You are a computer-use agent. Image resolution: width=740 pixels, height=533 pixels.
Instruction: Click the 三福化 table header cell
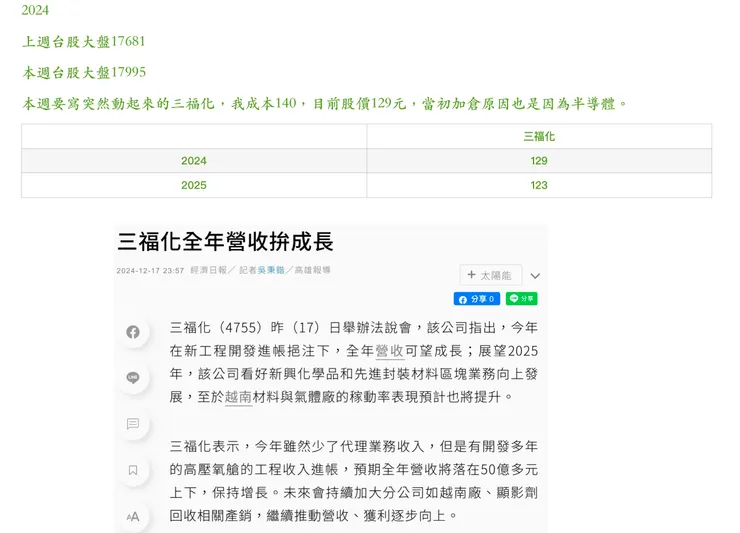(x=539, y=136)
